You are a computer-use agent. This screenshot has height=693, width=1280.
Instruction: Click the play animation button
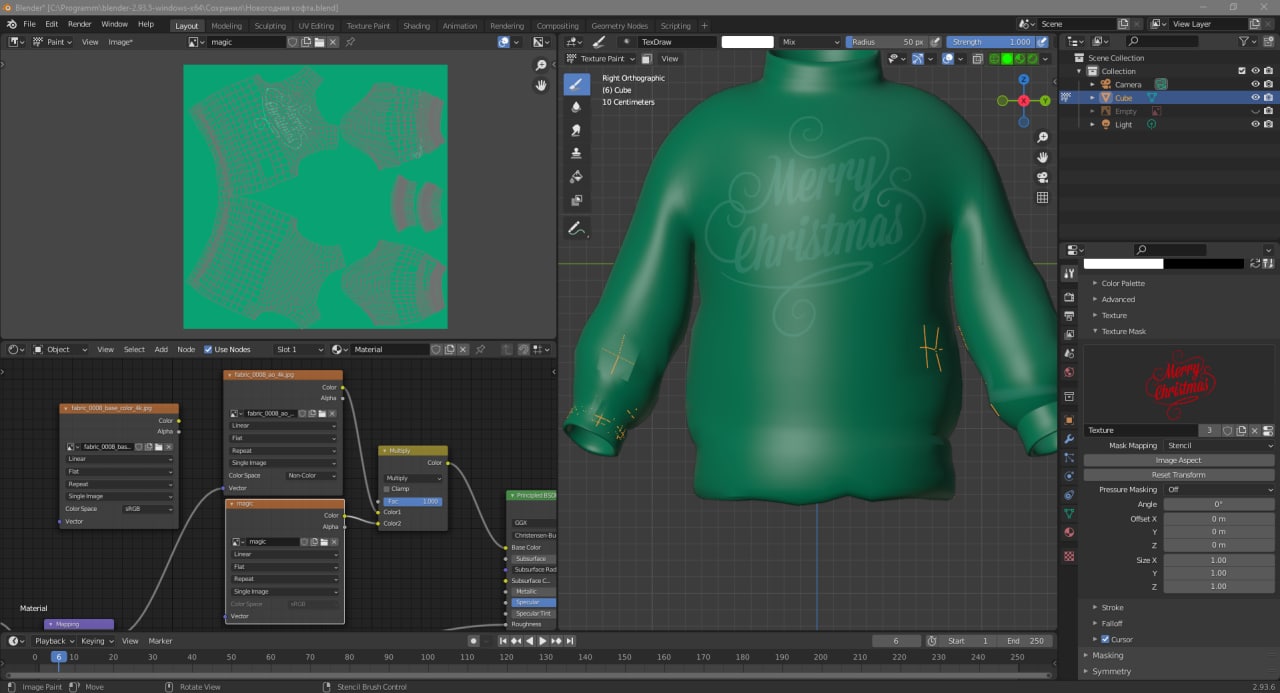coord(542,641)
